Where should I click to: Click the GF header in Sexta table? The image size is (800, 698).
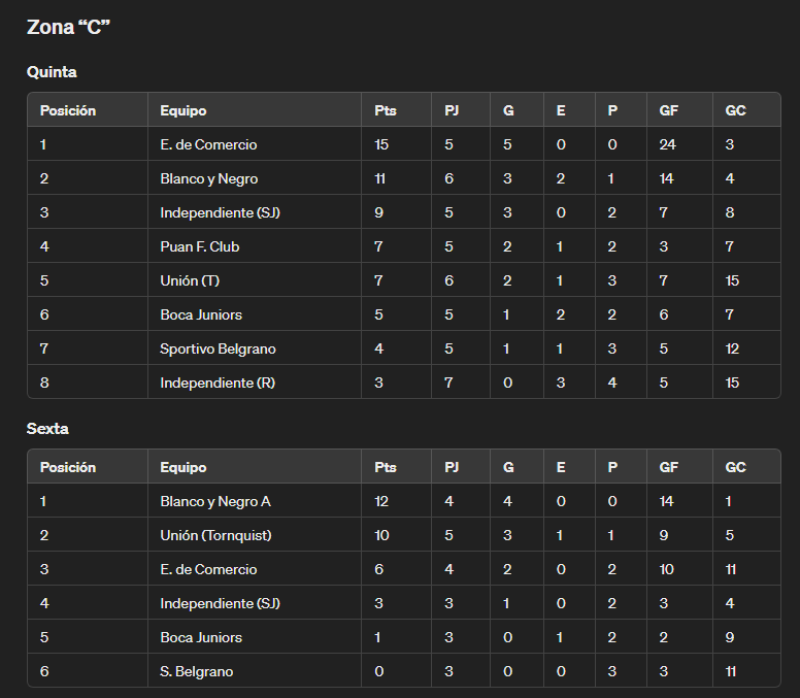tap(668, 467)
